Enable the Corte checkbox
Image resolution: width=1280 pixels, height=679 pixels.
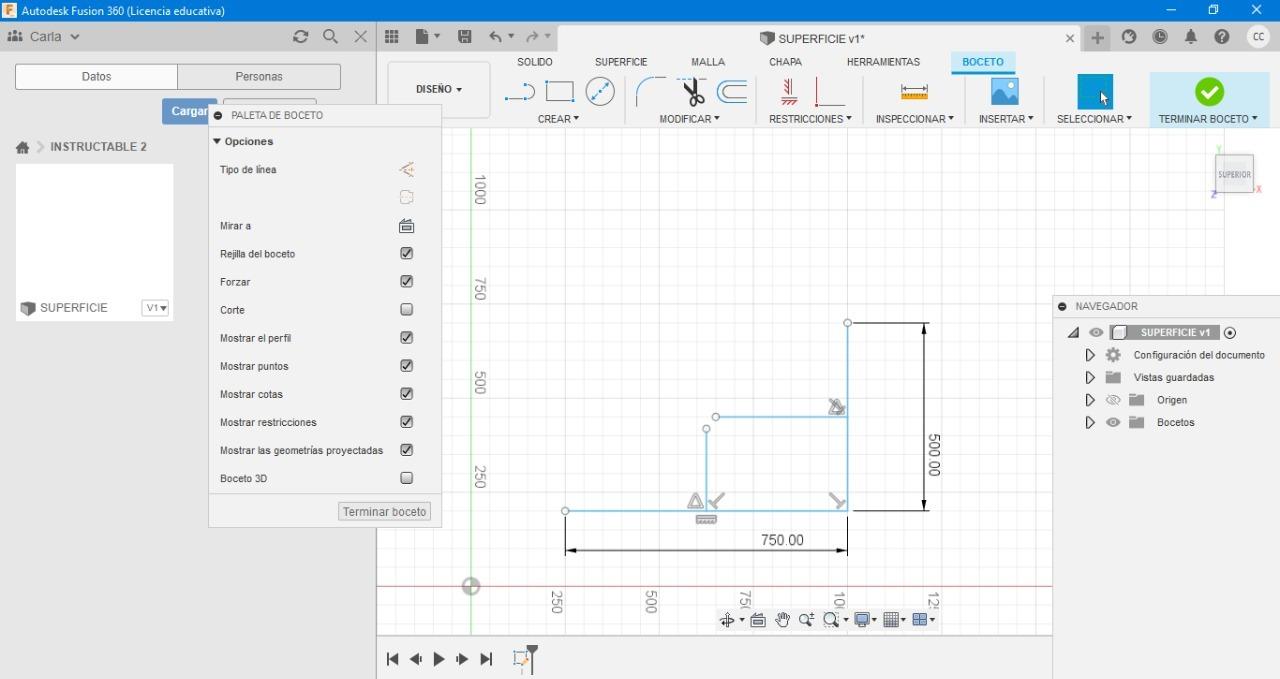coord(406,310)
